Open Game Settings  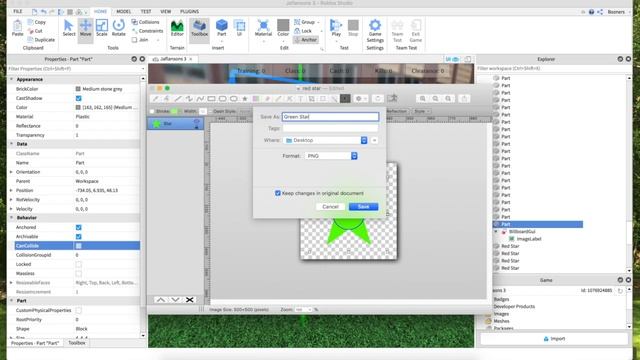(x=375, y=31)
